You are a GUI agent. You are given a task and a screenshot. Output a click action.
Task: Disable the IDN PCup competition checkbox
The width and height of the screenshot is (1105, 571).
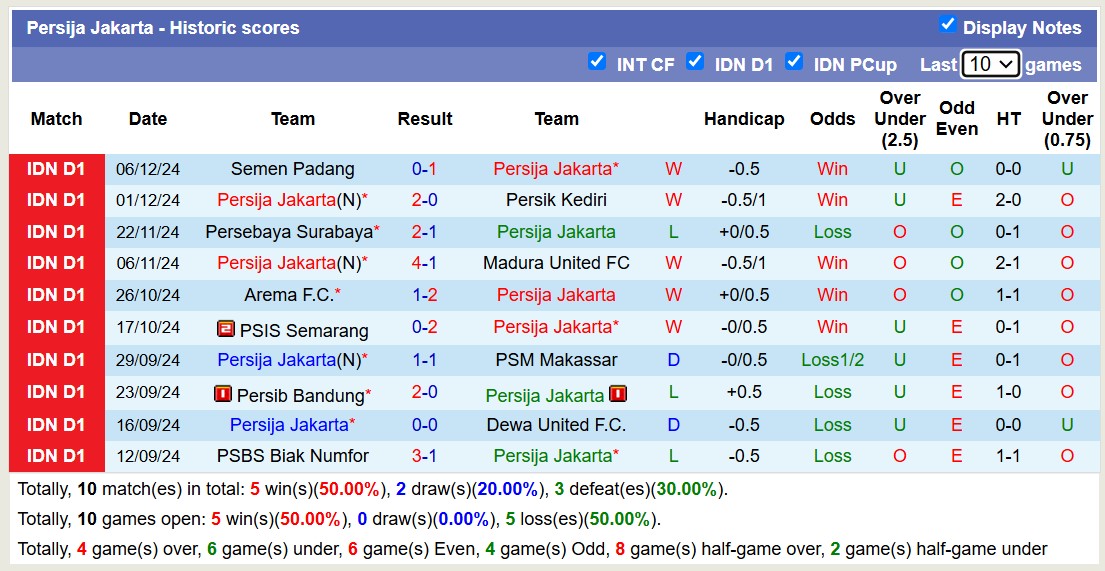coord(794,61)
